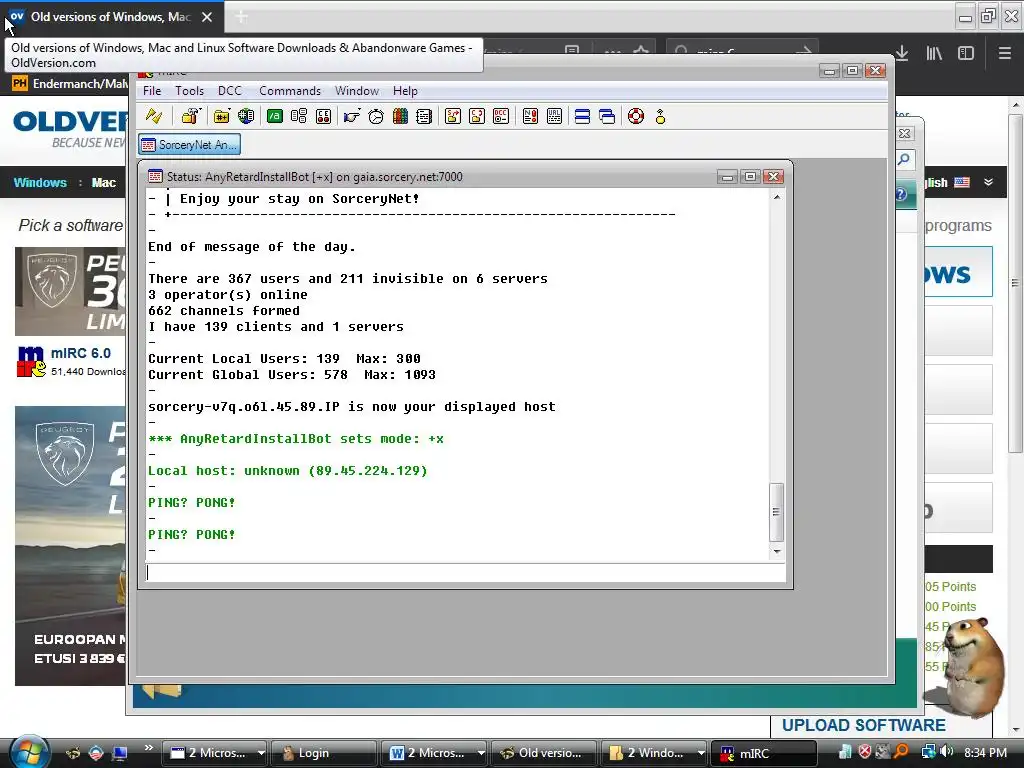Switch to the Old versions browser tab
Image resolution: width=1024 pixels, height=768 pixels.
(111, 17)
